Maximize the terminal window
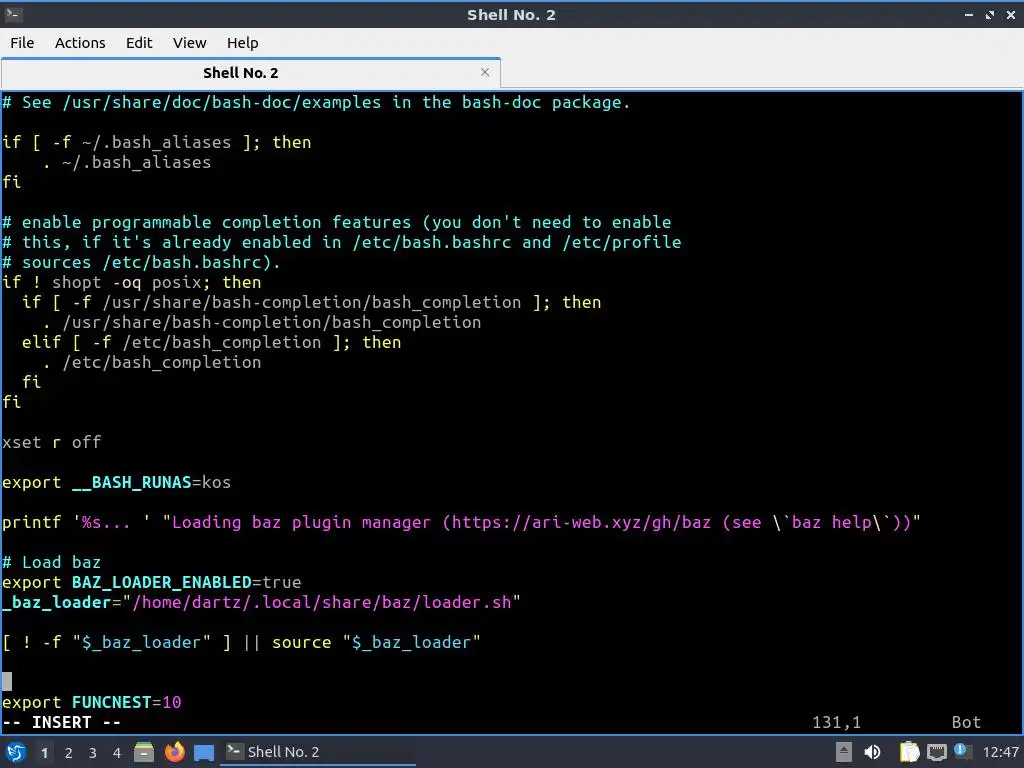1024x768 pixels. (990, 15)
